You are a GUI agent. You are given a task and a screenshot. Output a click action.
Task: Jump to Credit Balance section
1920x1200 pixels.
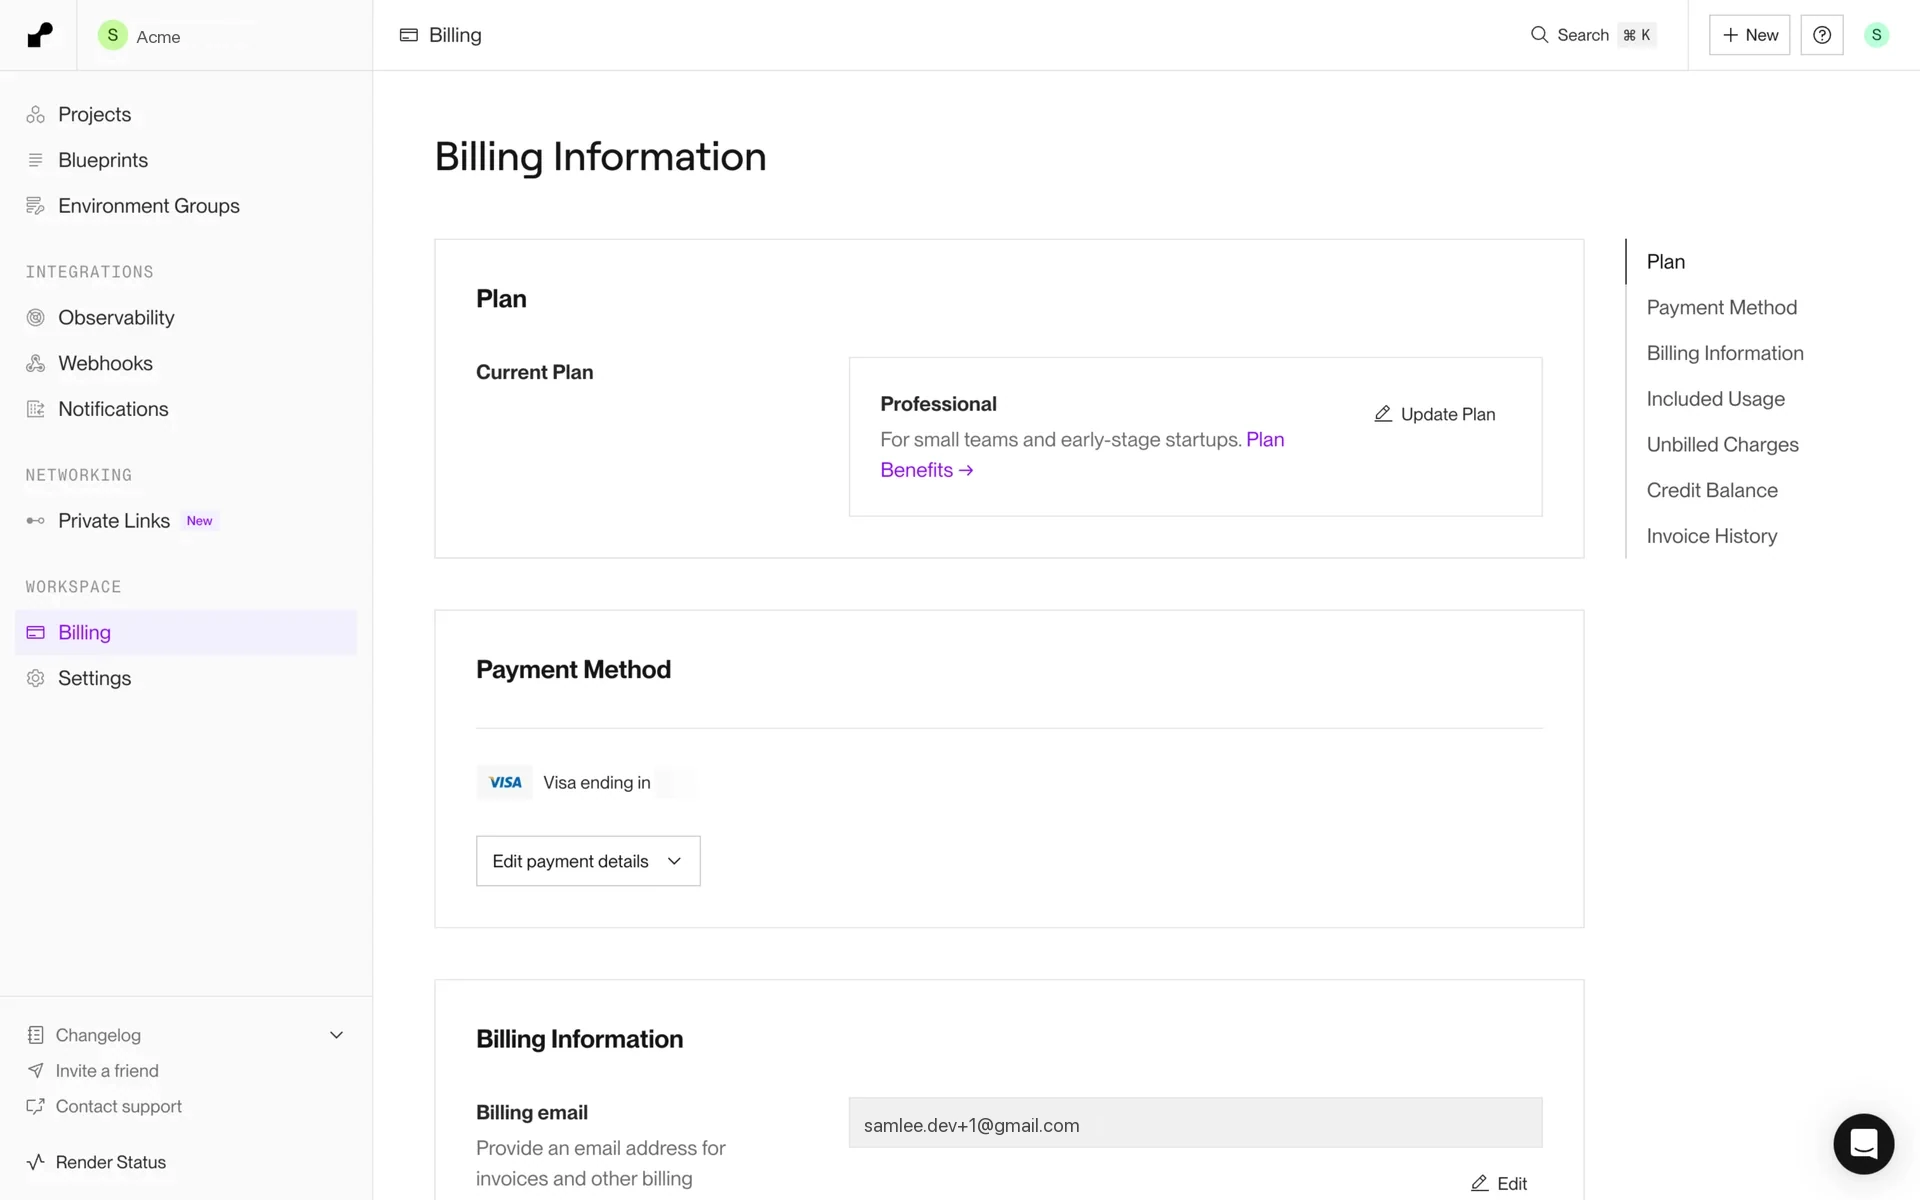coord(1712,490)
